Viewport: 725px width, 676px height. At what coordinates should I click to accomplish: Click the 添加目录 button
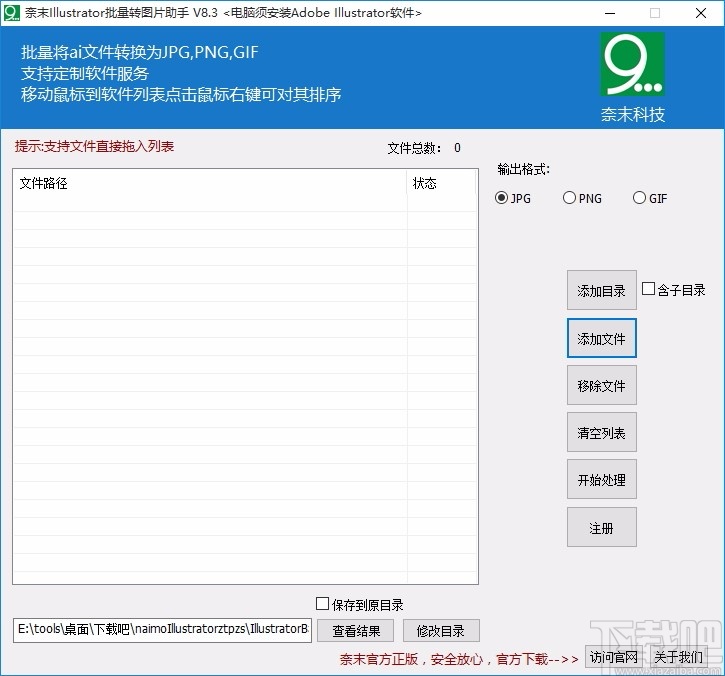pos(602,290)
